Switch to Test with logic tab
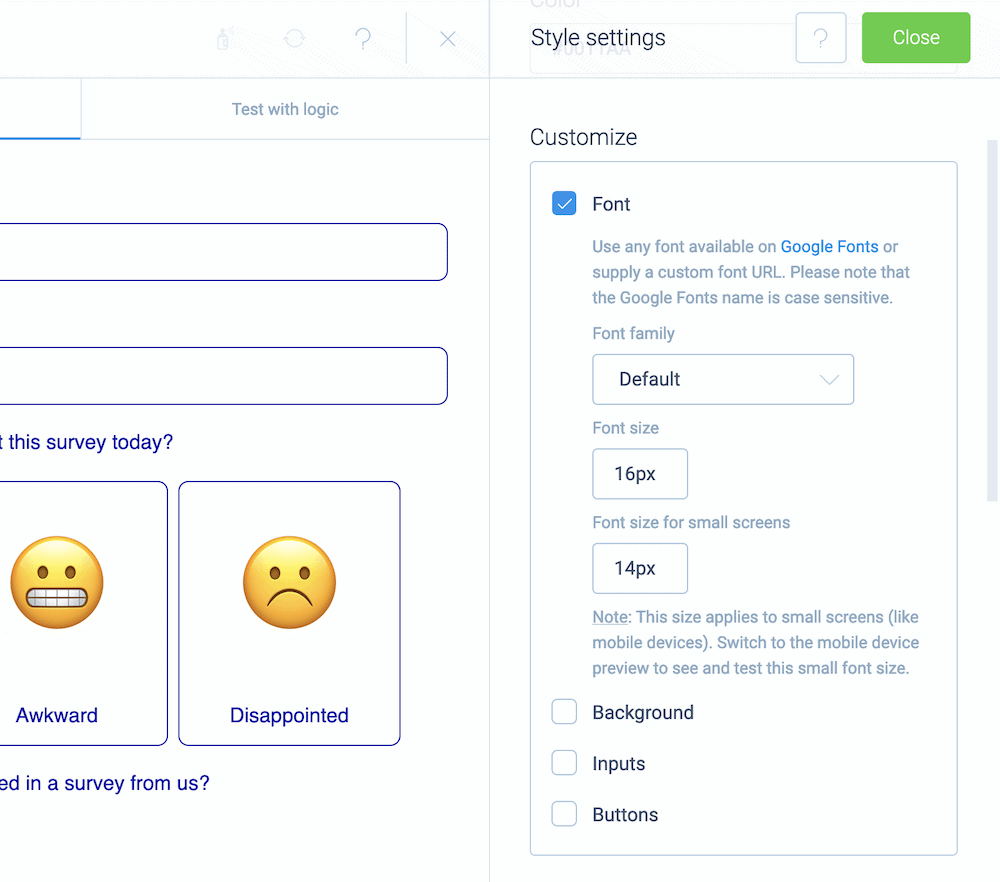 click(285, 109)
